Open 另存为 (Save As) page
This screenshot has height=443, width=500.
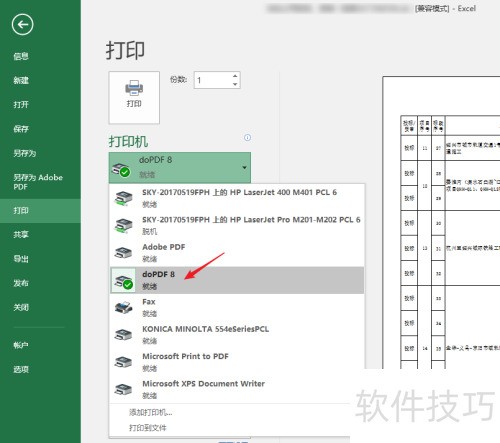(x=24, y=153)
